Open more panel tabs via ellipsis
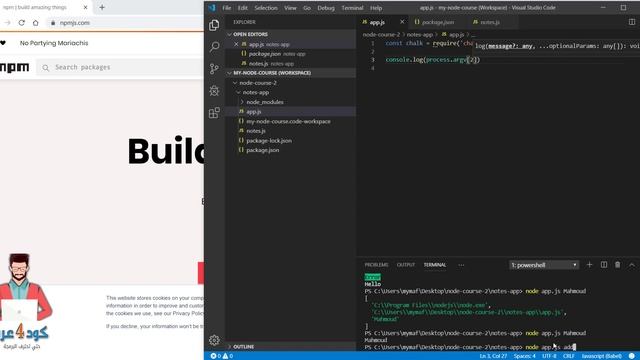The width and height of the screenshot is (640, 360). coord(461,265)
